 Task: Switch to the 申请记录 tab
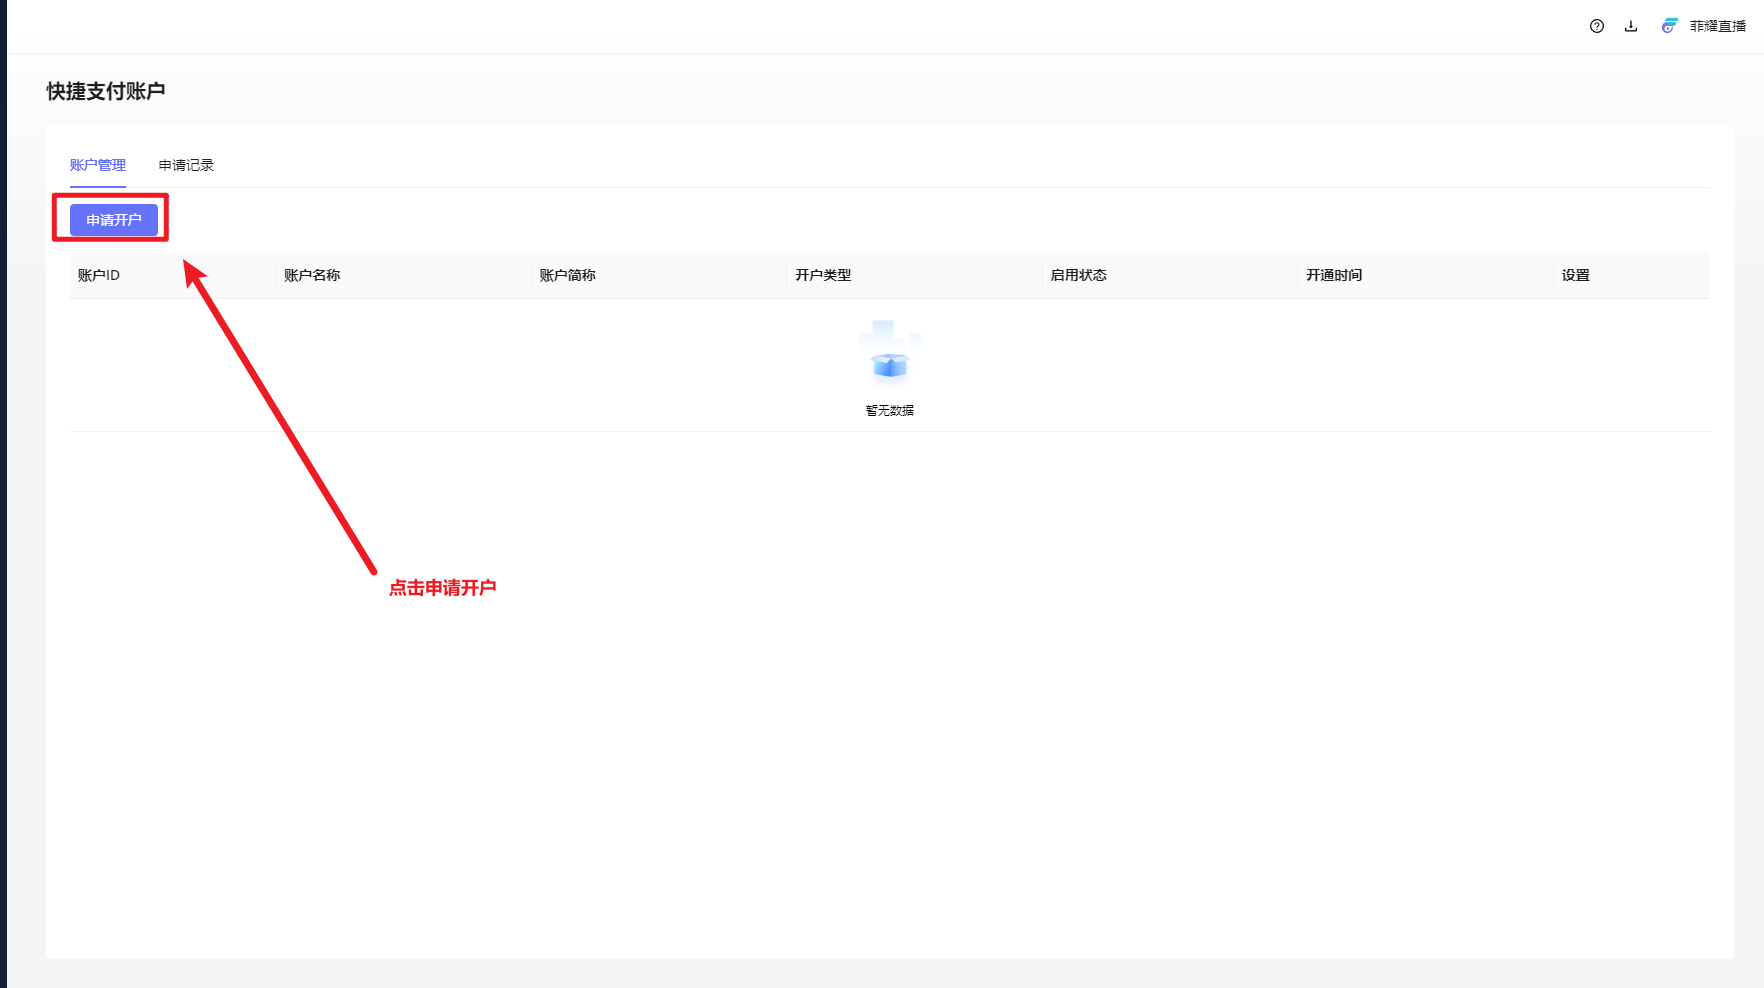pyautogui.click(x=186, y=165)
